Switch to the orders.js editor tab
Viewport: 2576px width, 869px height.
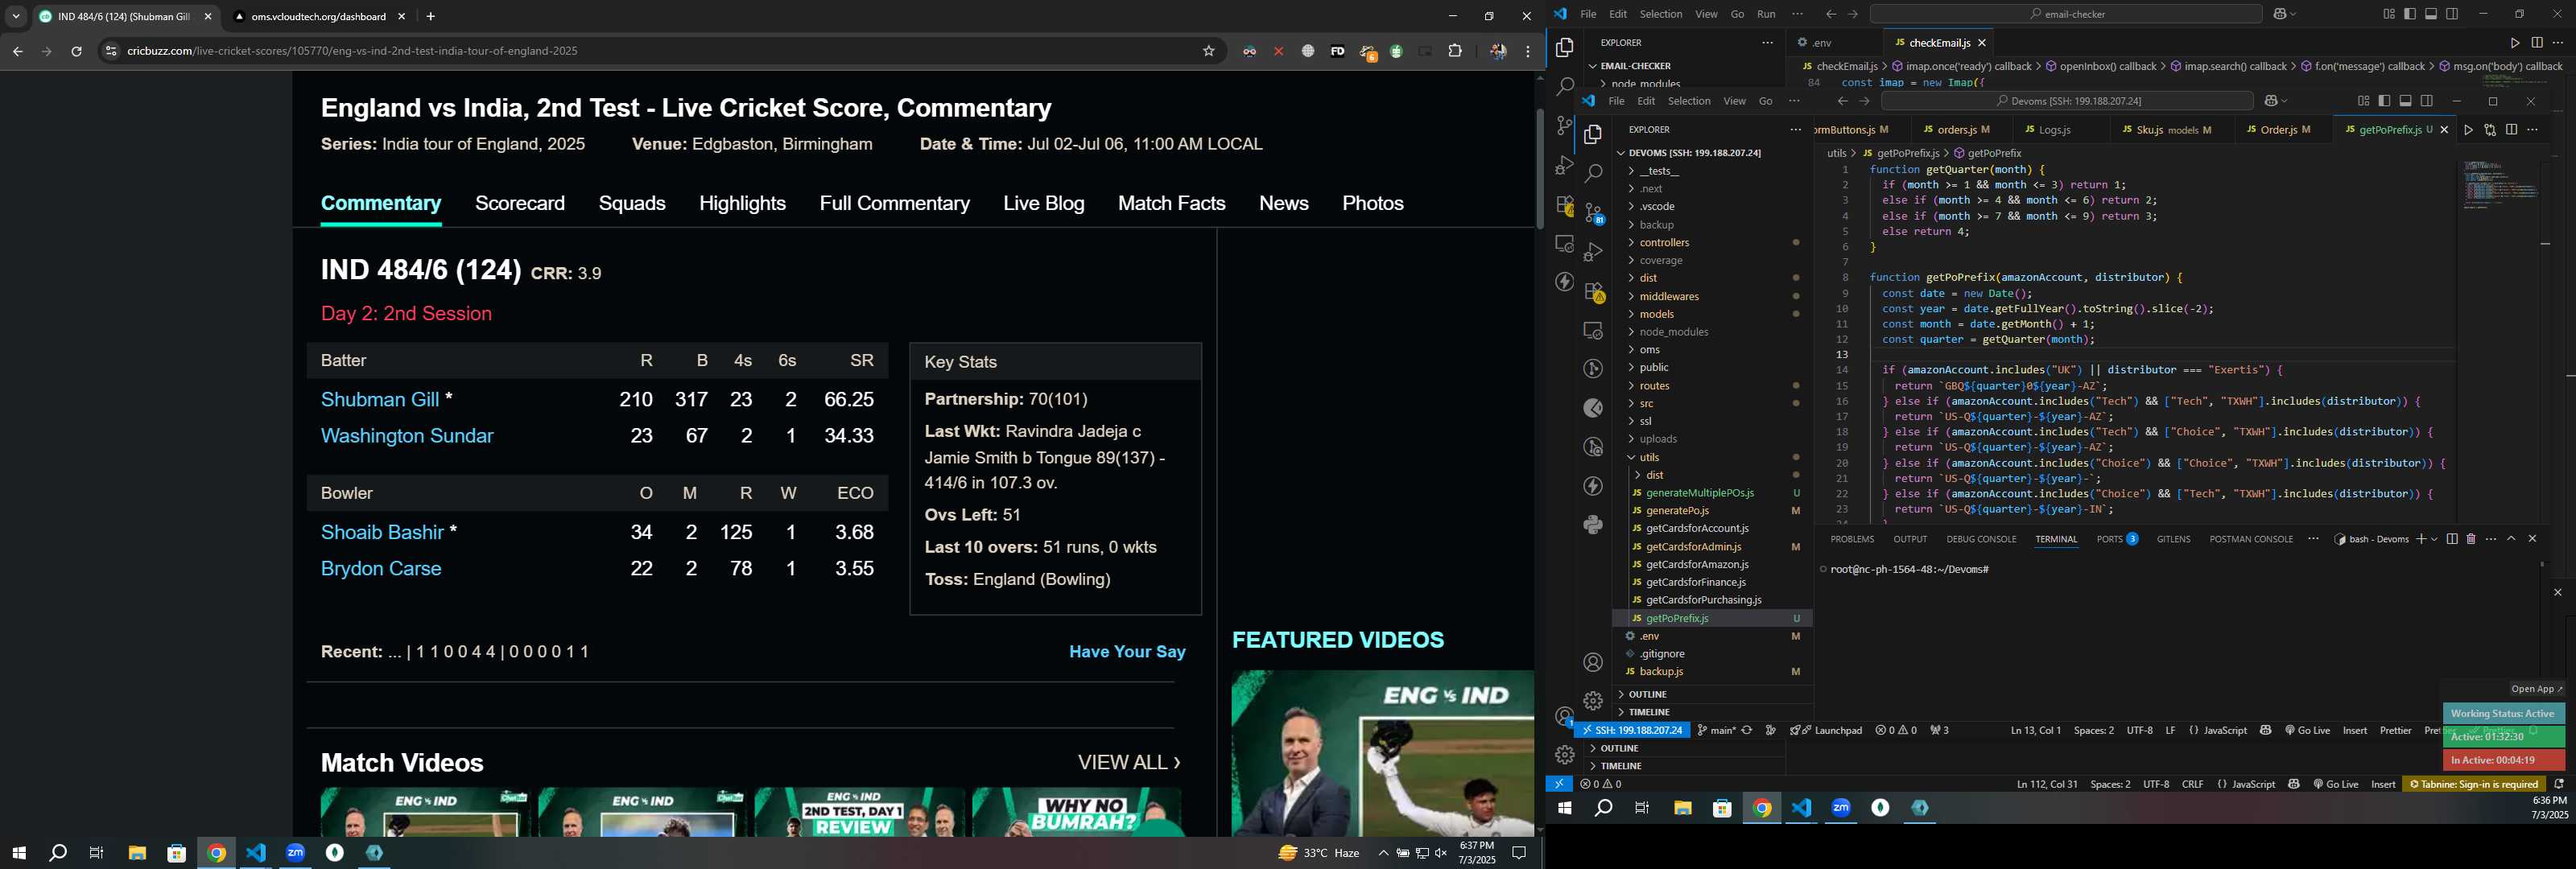(x=1962, y=130)
